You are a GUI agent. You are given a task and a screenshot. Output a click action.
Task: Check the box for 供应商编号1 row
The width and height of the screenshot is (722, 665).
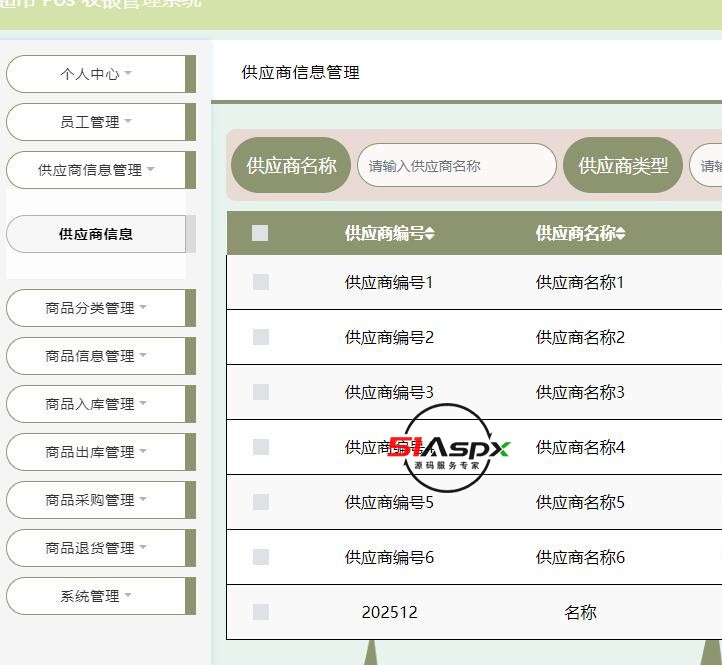[261, 282]
